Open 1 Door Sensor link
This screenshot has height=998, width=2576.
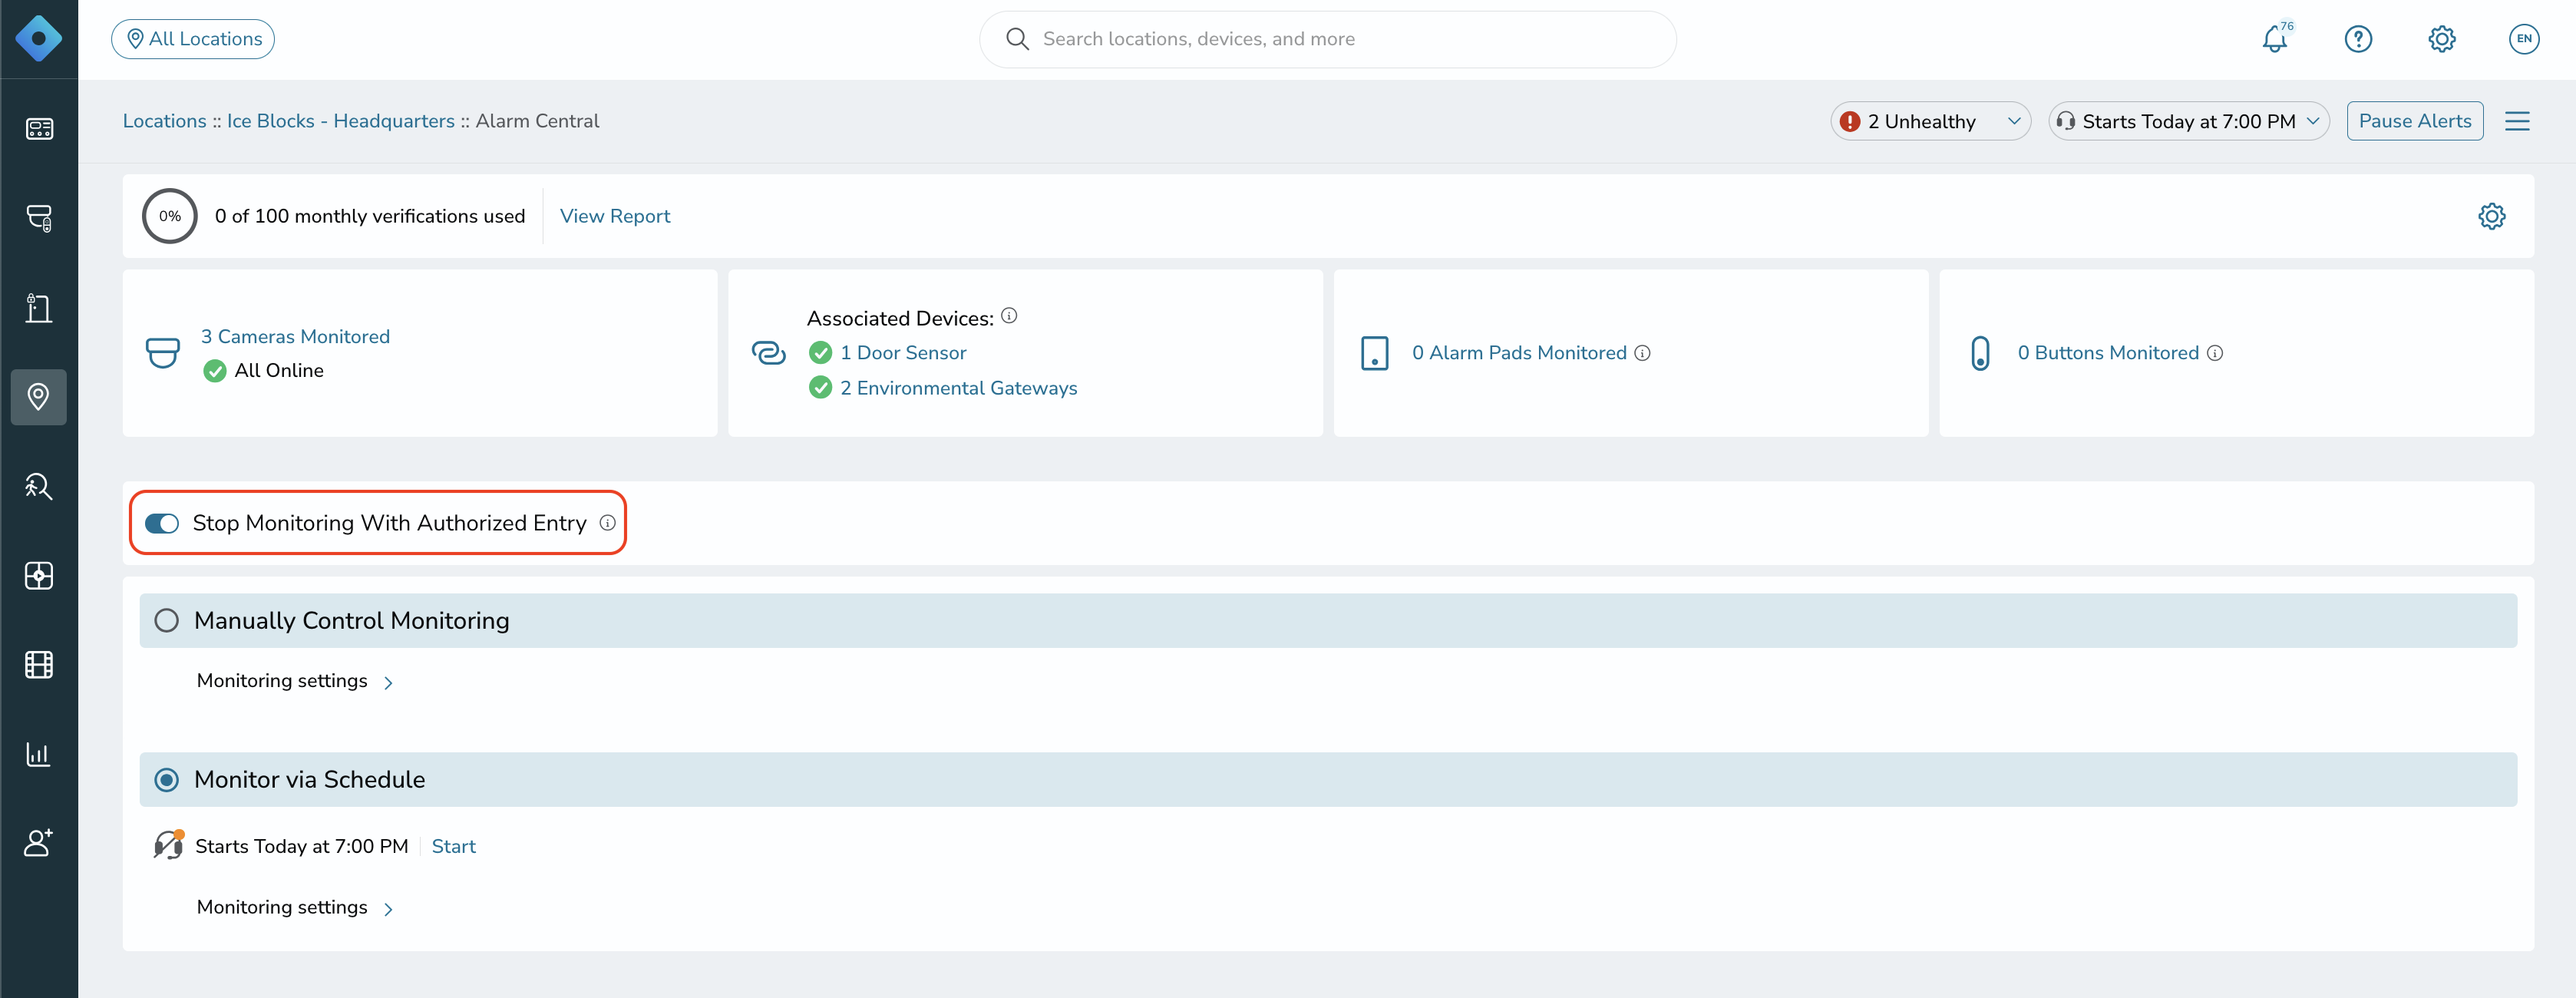[903, 353]
